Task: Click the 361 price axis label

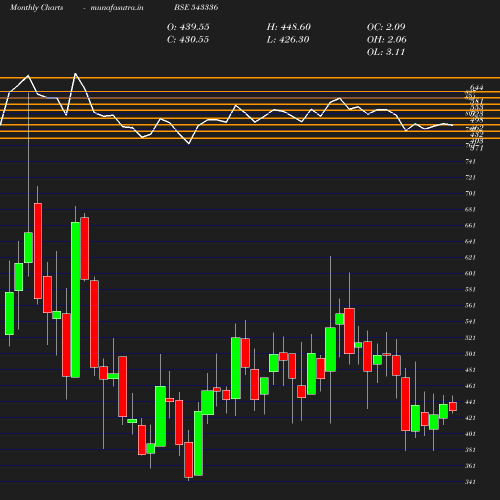Action: coord(470,466)
